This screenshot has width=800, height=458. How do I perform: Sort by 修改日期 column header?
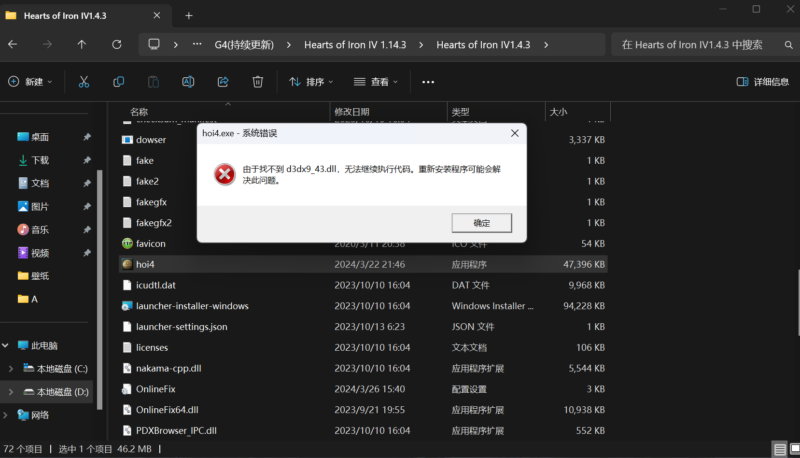click(352, 112)
